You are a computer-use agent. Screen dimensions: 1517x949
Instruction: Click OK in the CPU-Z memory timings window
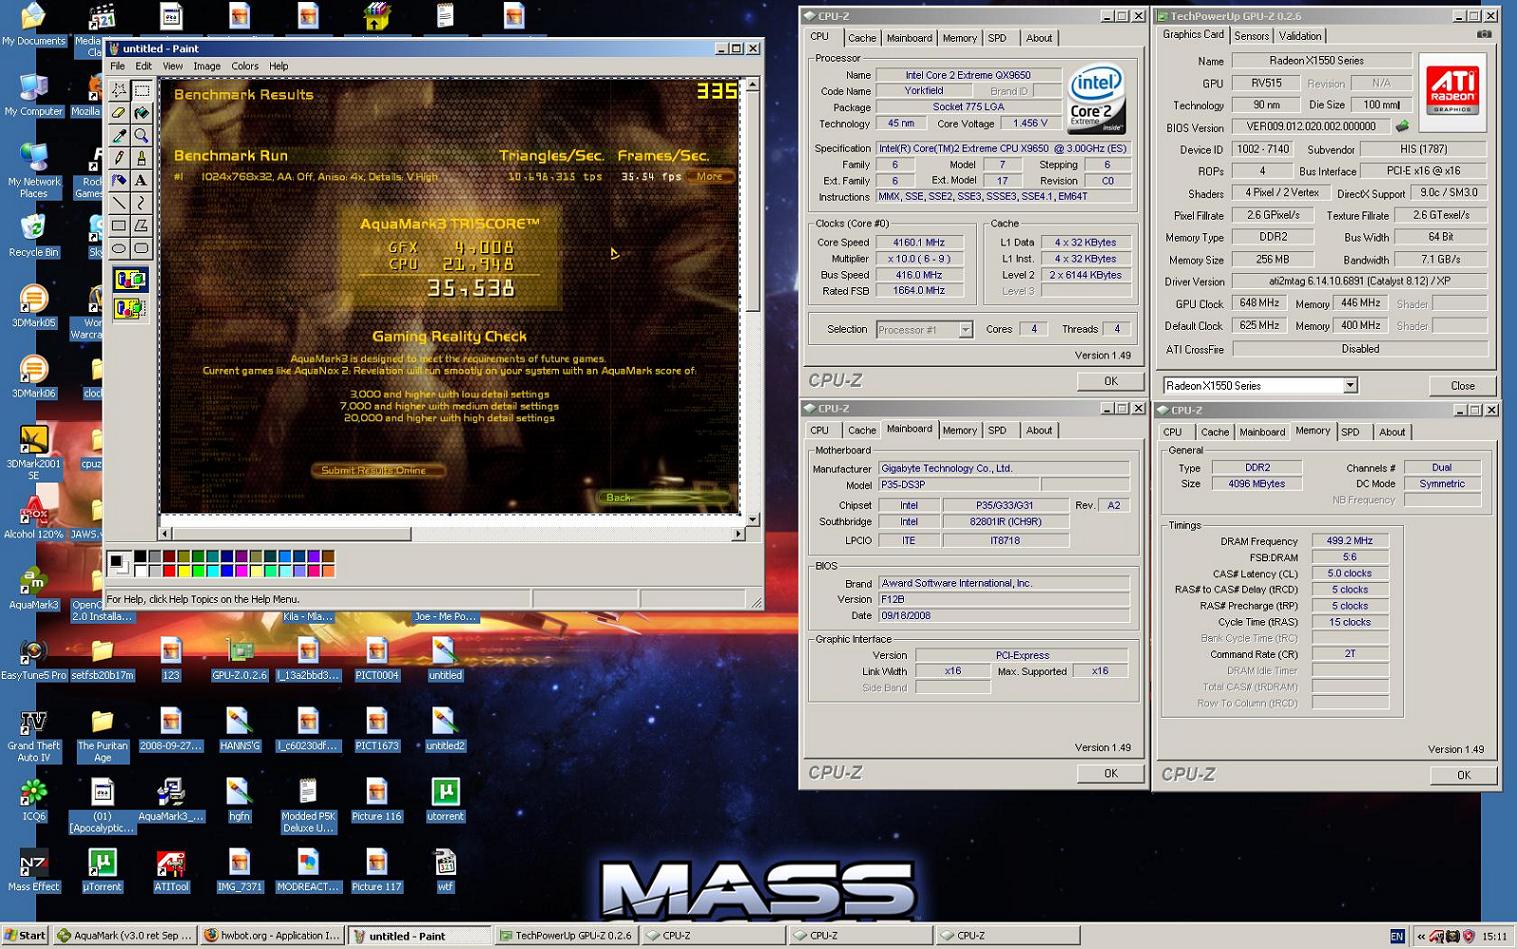tap(1463, 775)
